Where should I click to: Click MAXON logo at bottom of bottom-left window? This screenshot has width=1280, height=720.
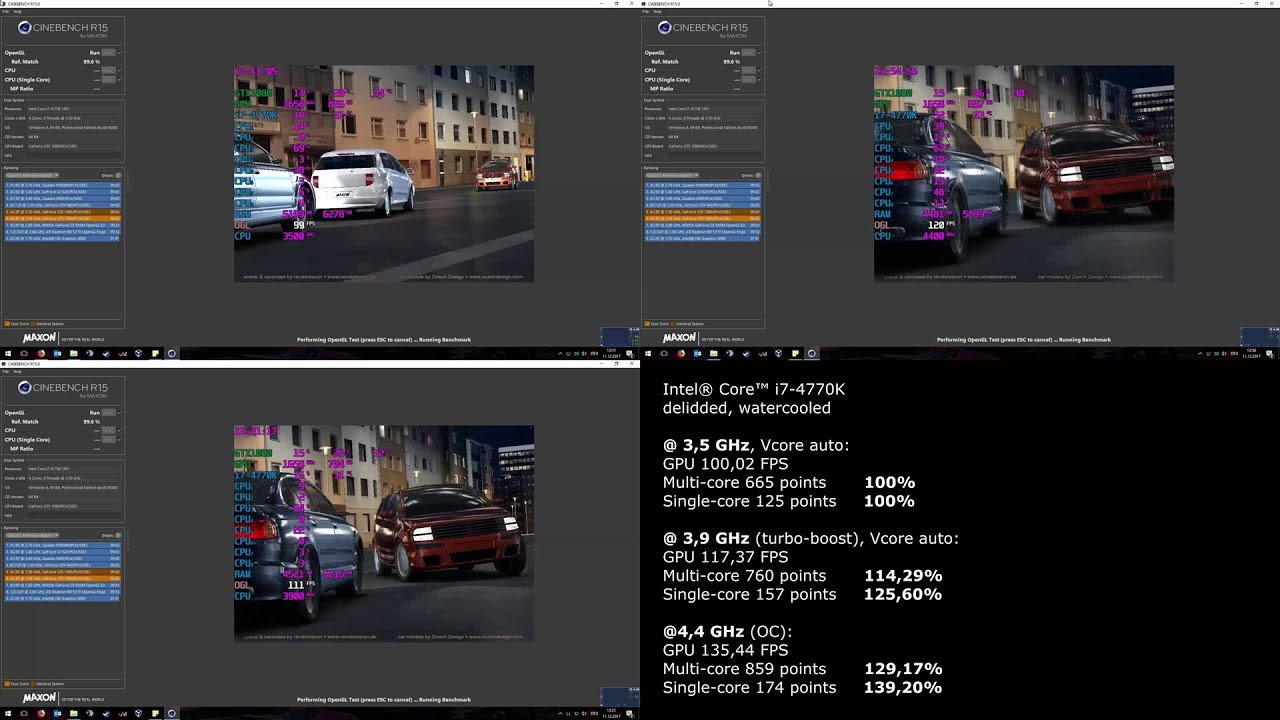click(40, 697)
